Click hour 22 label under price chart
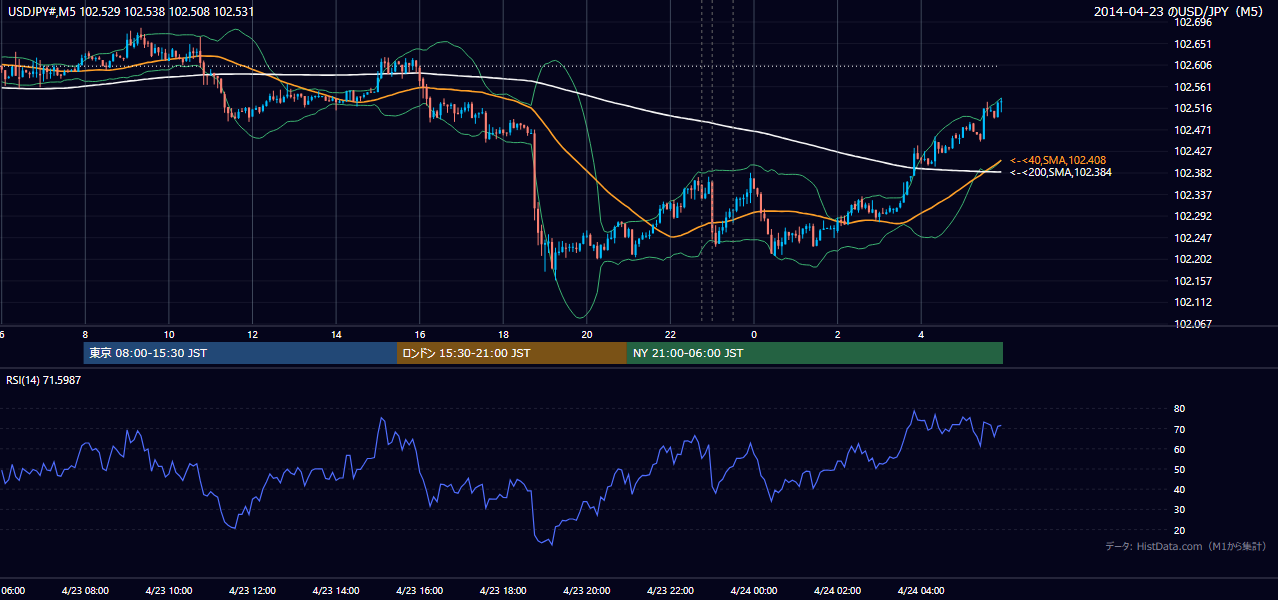 click(x=670, y=334)
